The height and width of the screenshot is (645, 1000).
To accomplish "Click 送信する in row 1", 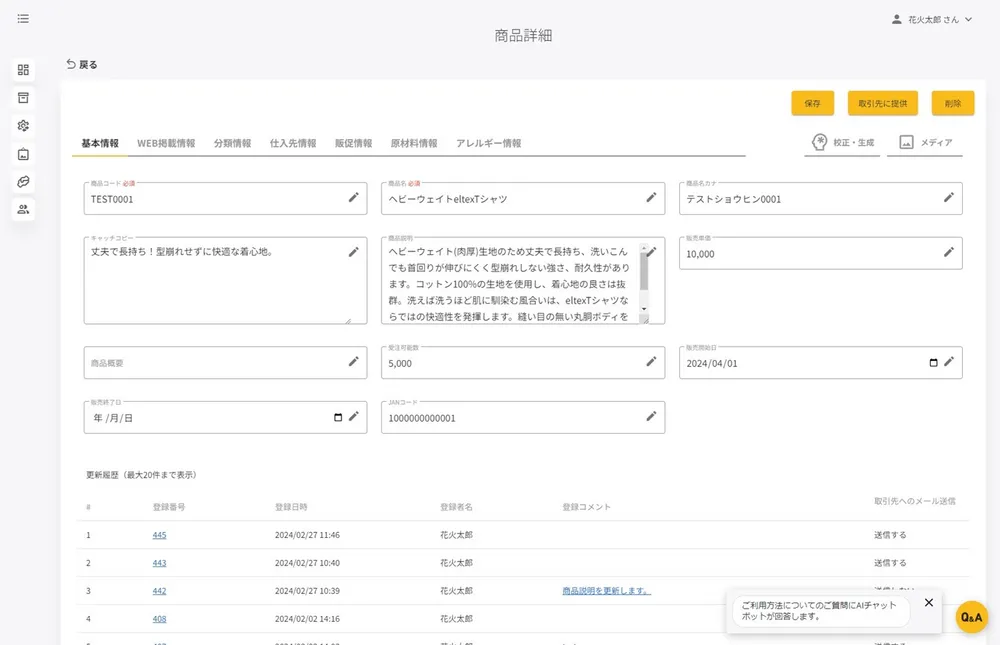I will [x=890, y=535].
